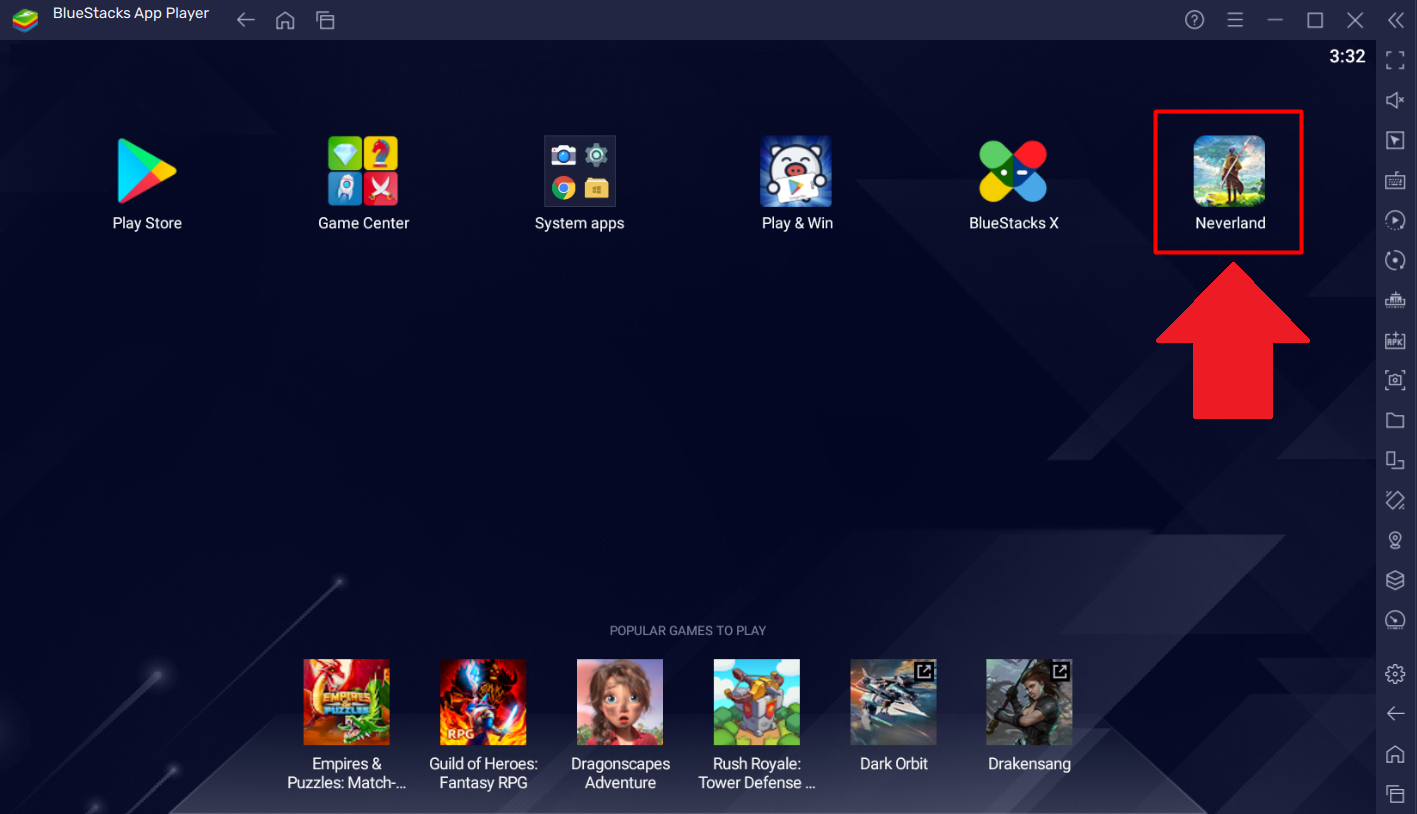Take a screenshot with the sidebar tool
1417x814 pixels.
[x=1394, y=380]
